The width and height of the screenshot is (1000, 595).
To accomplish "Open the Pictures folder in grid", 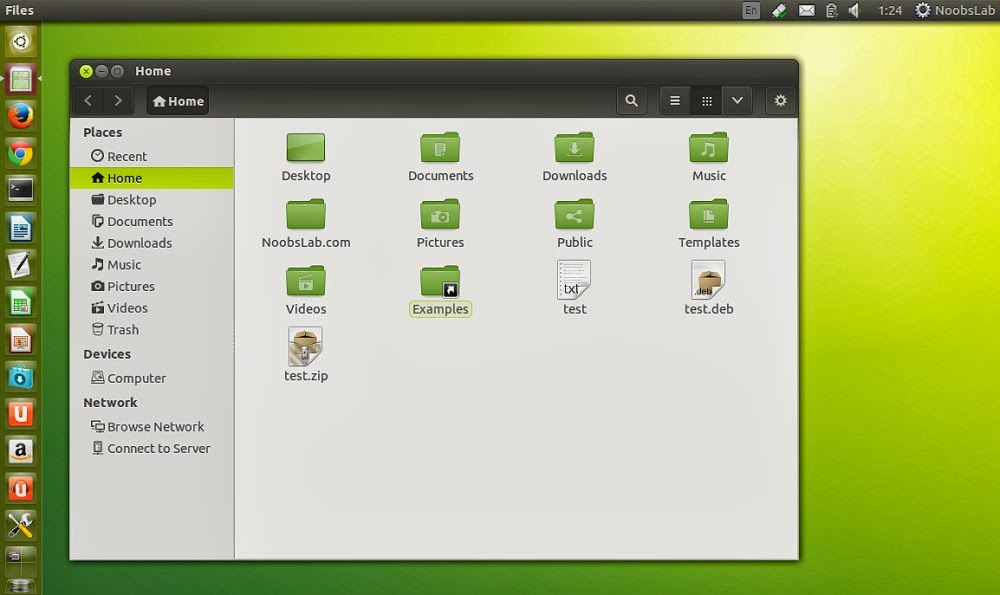I will point(440,214).
